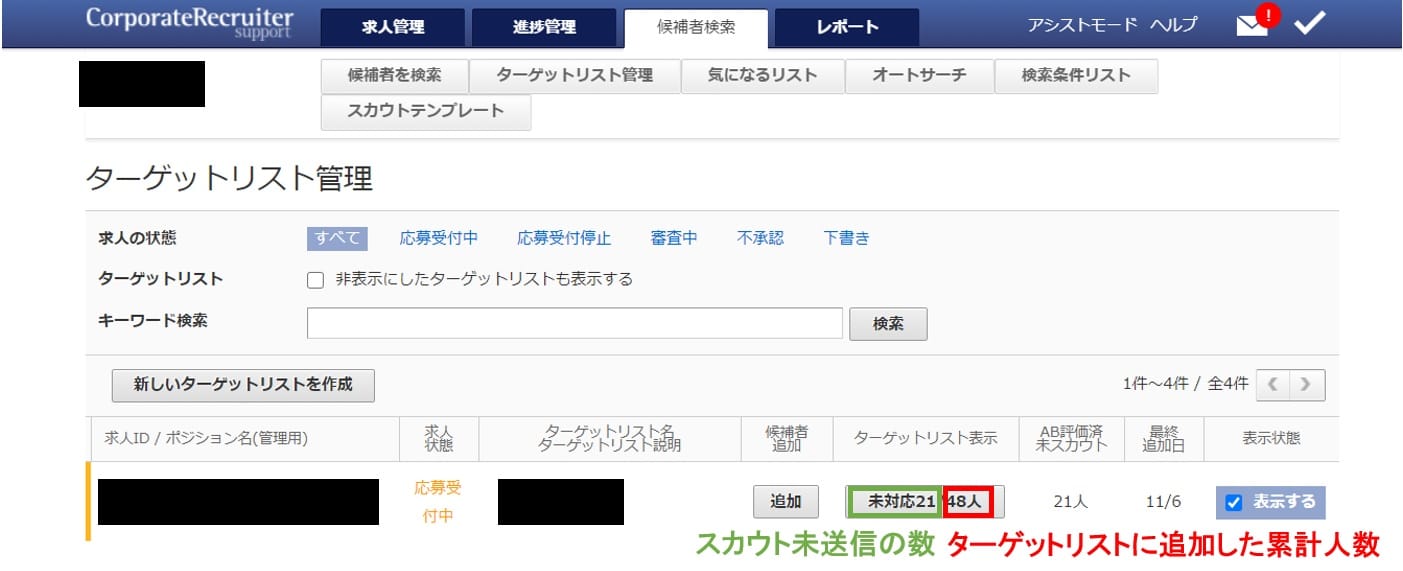Open the 未対応21 target list button
Screen dimensions: 1403x571
pos(895,501)
